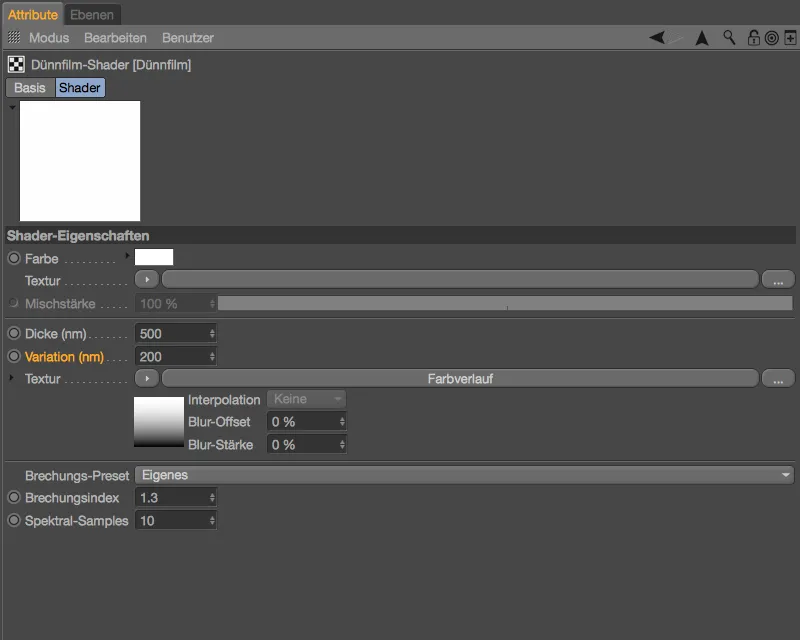Toggle Brechungsindex animation circle
Viewport: 800px width, 640px height.
(14, 497)
